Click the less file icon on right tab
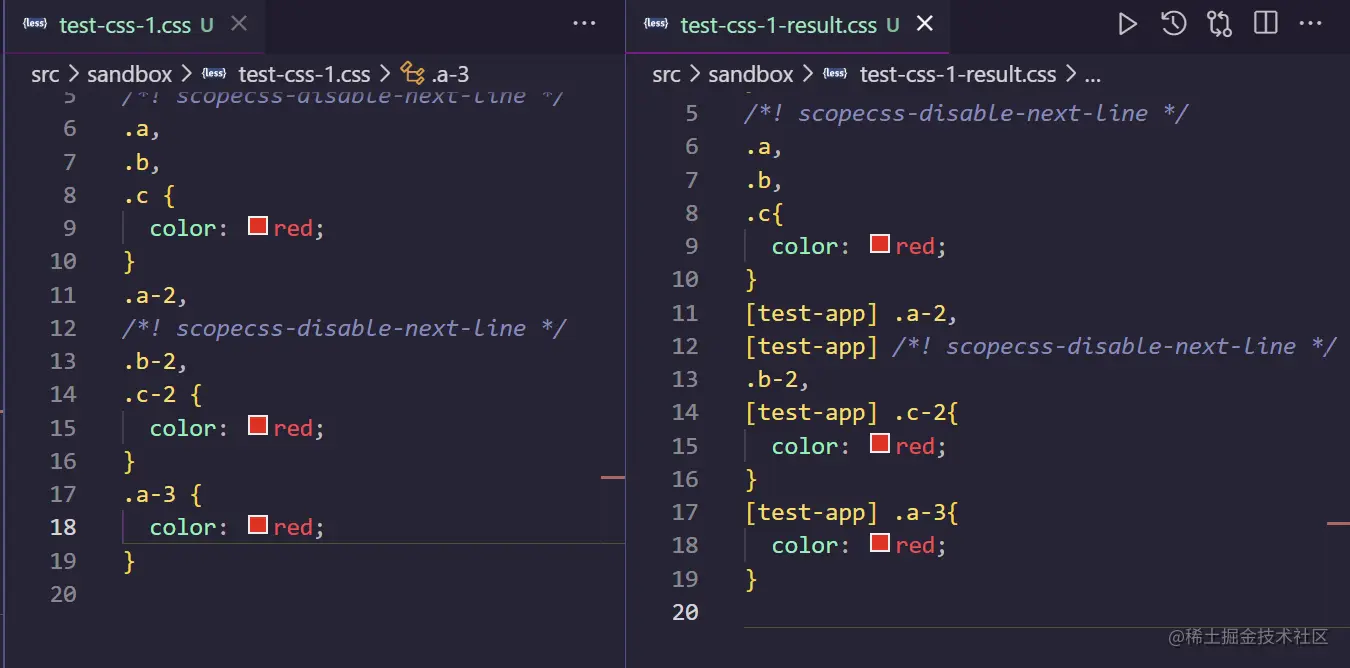The width and height of the screenshot is (1350, 668). 656,24
